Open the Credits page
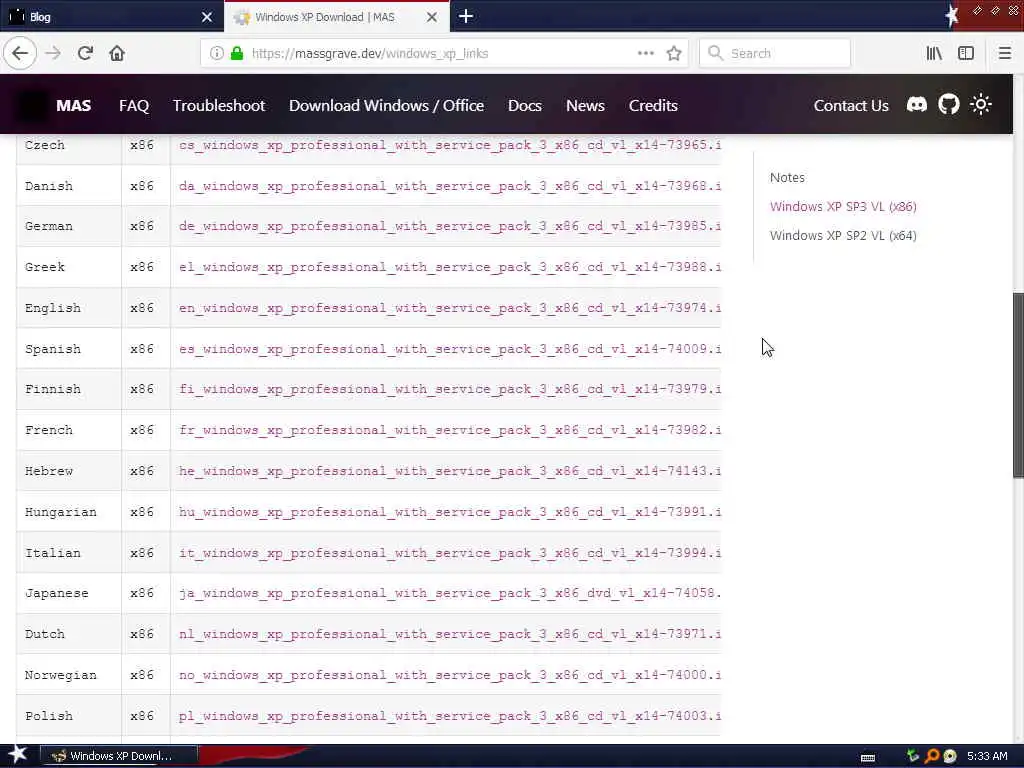 [x=653, y=105]
